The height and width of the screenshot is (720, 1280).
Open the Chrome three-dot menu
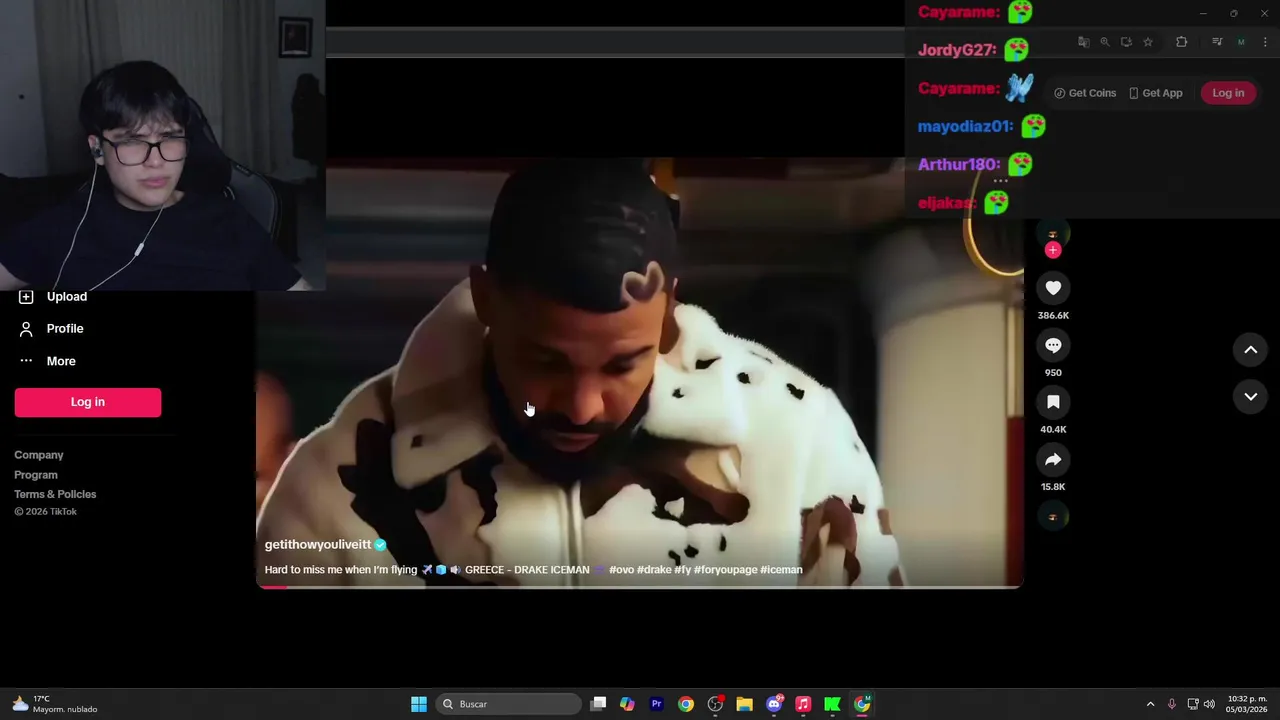click(1265, 42)
